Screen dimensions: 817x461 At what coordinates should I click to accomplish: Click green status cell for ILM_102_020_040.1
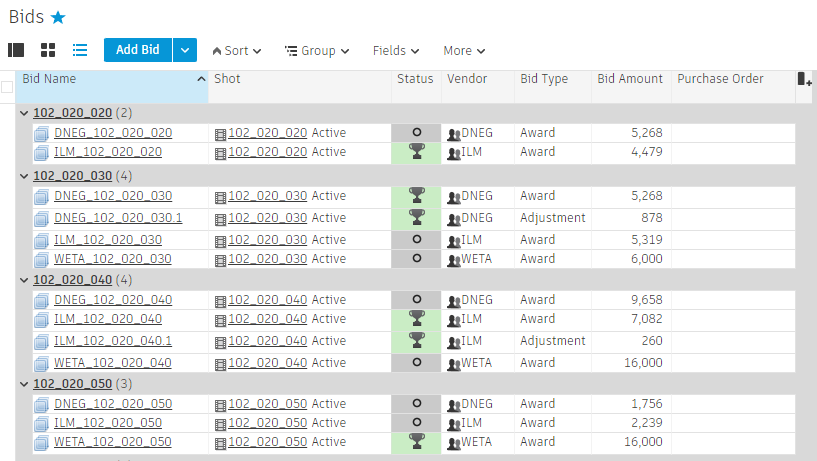(416, 341)
